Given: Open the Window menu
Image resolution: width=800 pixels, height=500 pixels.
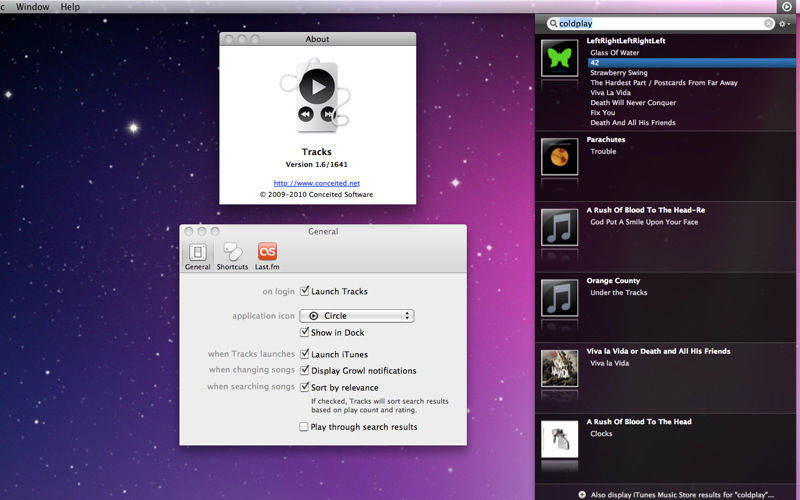Looking at the screenshot, I should [x=33, y=7].
